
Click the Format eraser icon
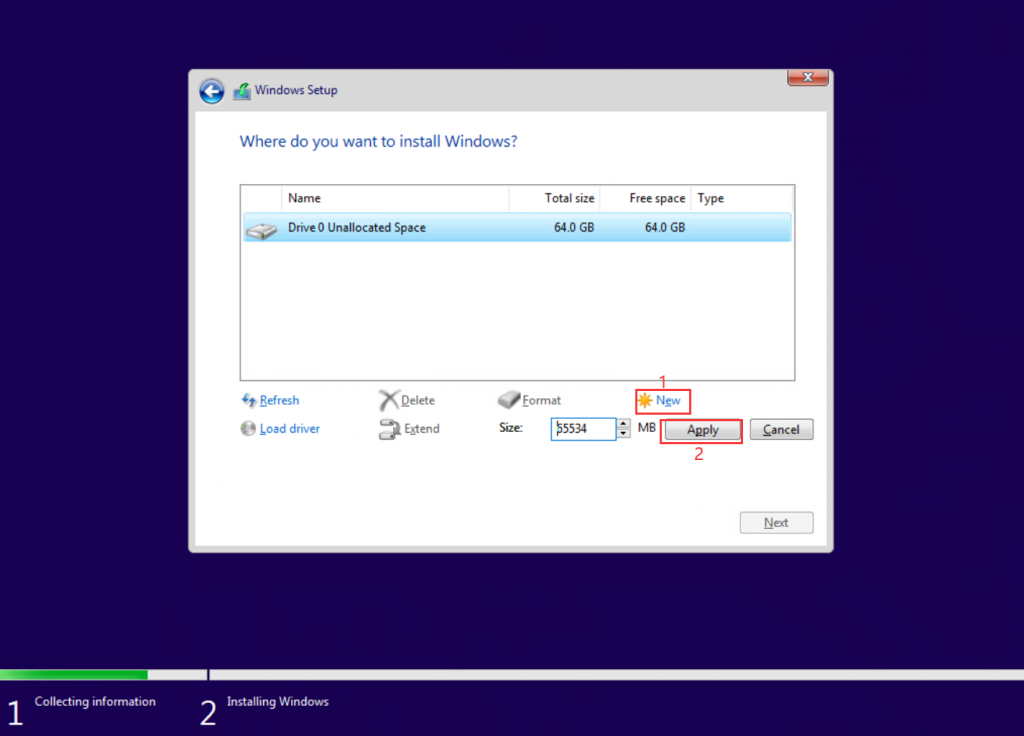click(x=509, y=400)
